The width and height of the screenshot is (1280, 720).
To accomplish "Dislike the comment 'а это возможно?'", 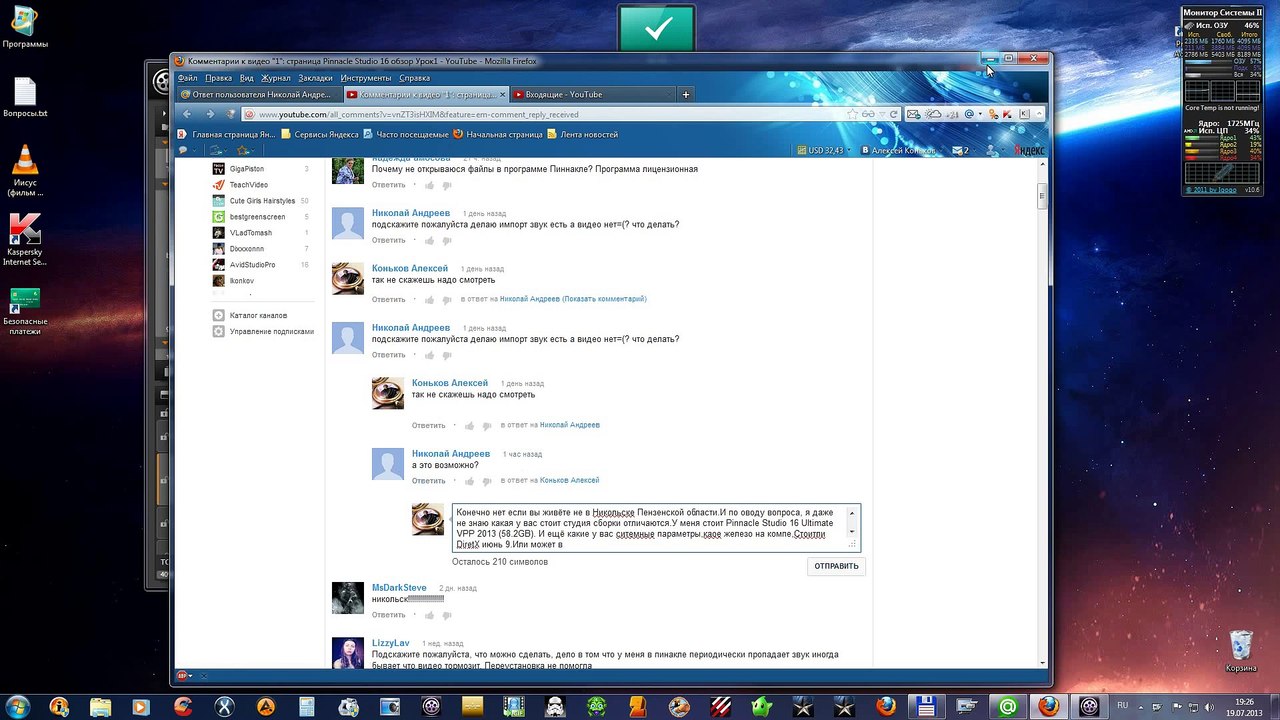I will coord(487,480).
